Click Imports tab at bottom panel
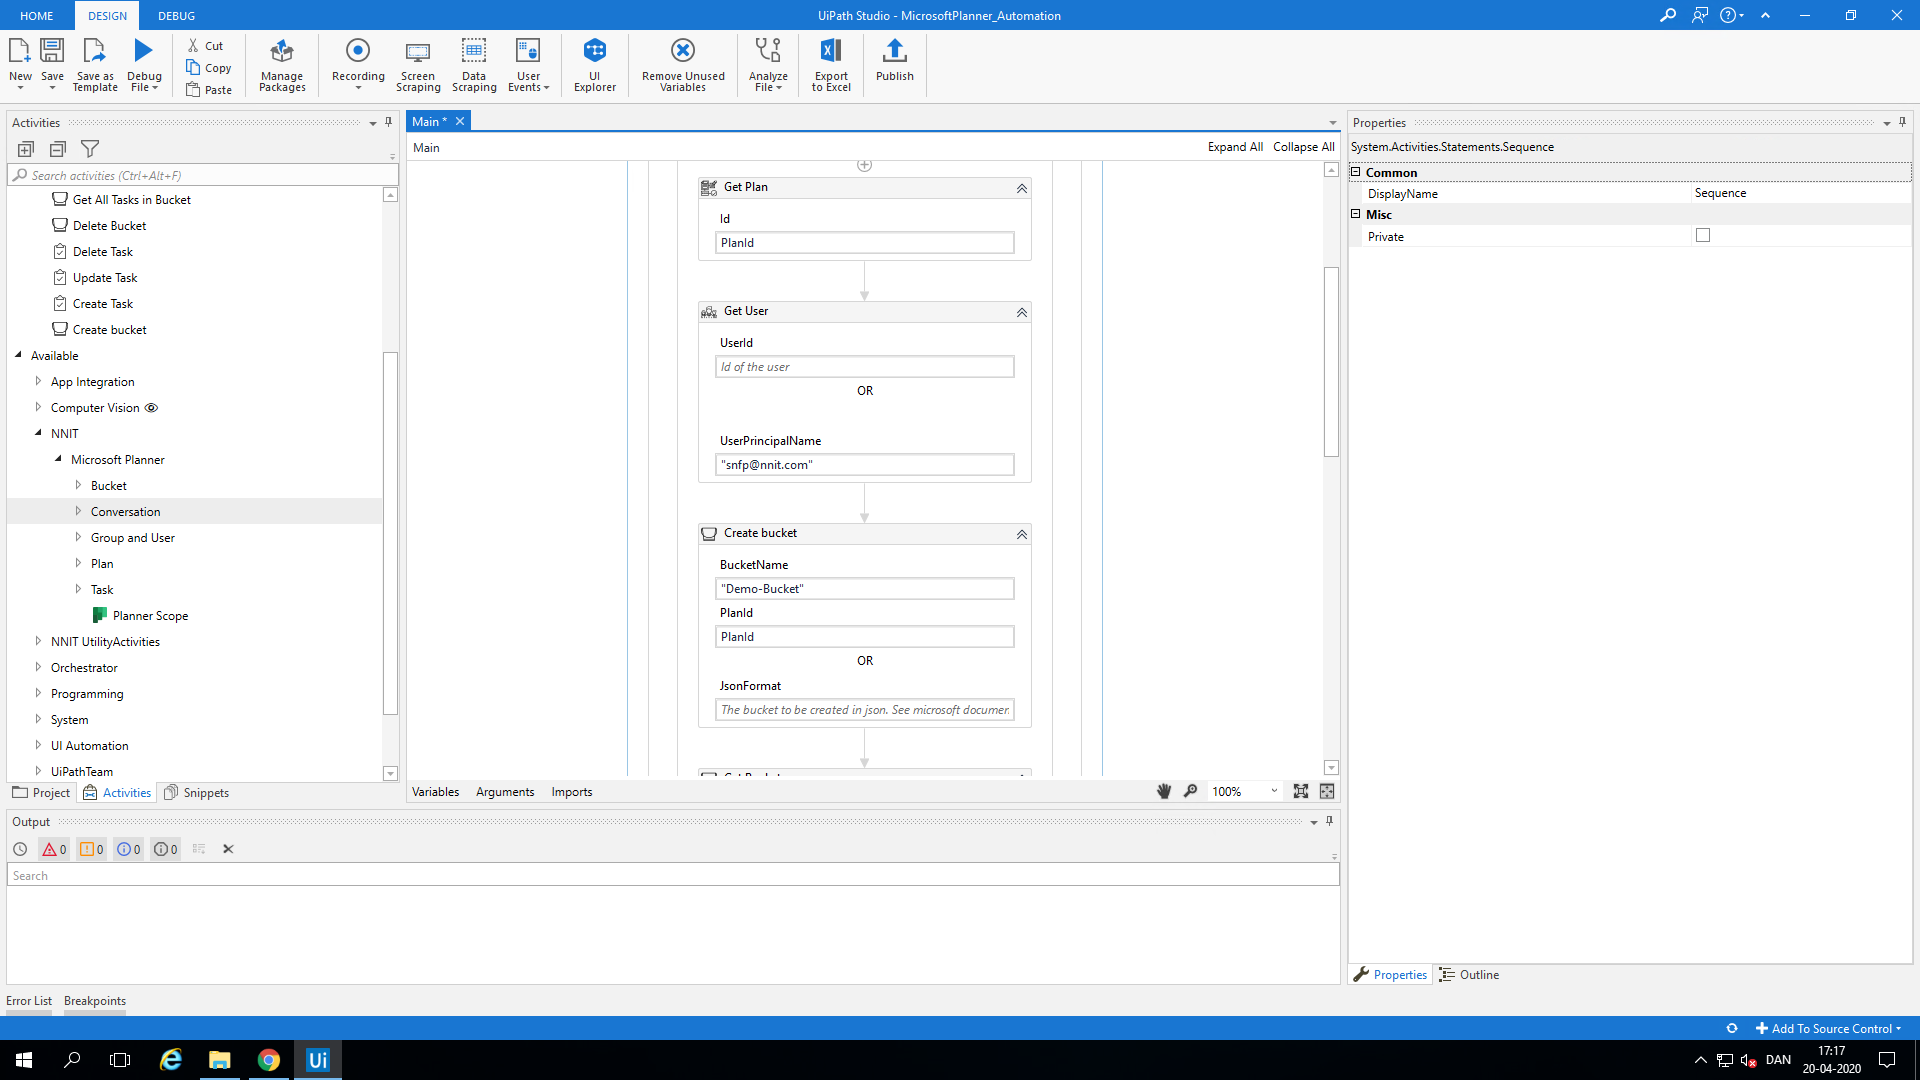This screenshot has height=1080, width=1920. click(x=572, y=791)
